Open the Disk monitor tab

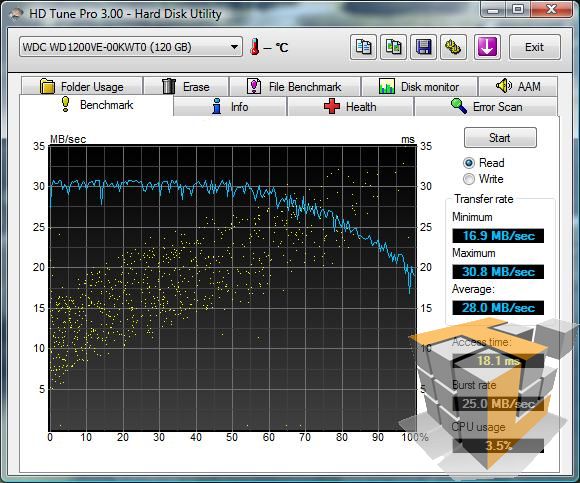(419, 87)
